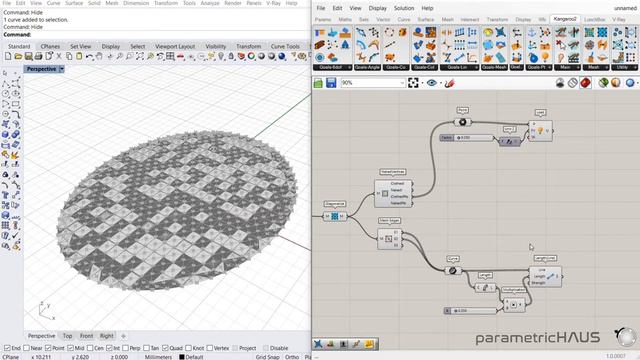Toggle the Mid osnap checkbox
The width and height of the screenshot is (640, 360).
70,348
